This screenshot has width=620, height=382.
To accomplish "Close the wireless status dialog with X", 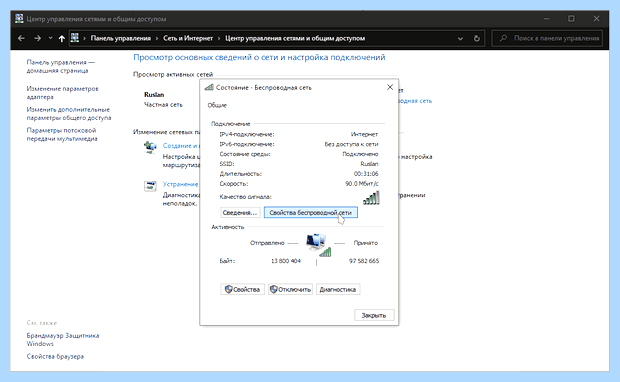I will [x=390, y=87].
